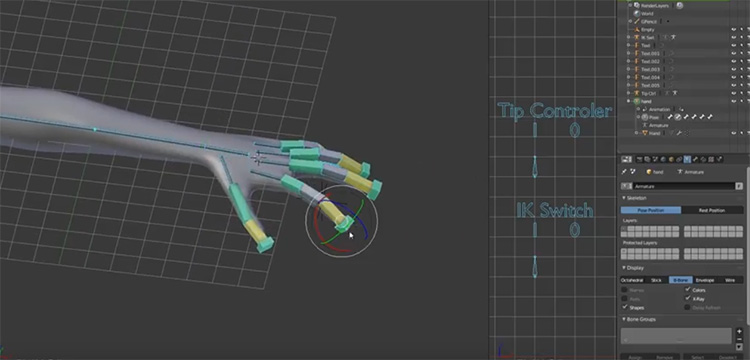Select the World item in the outliner
This screenshot has height=360, width=750.
point(647,13)
